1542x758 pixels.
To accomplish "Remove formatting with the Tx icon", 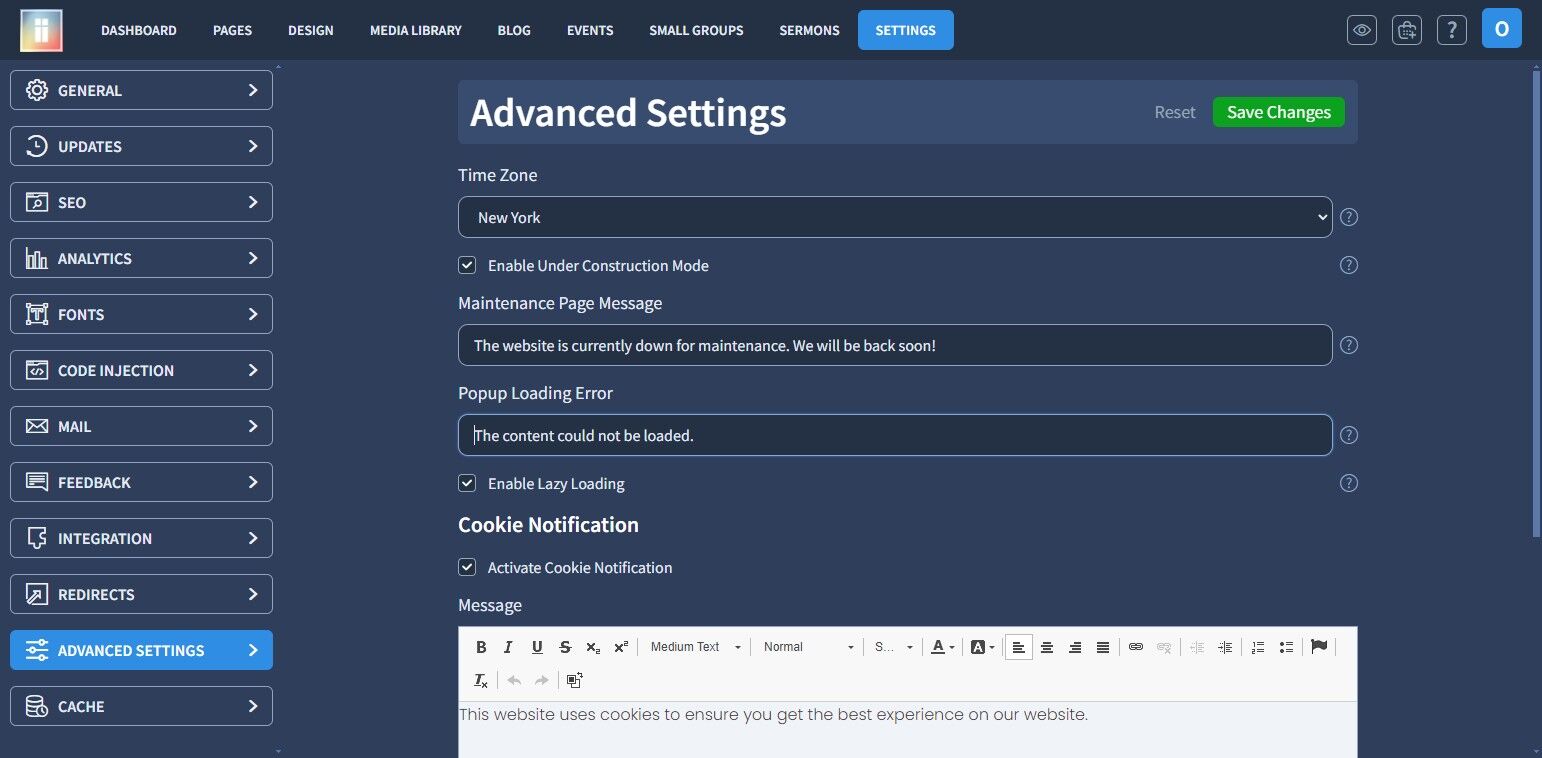I will pyautogui.click(x=481, y=680).
